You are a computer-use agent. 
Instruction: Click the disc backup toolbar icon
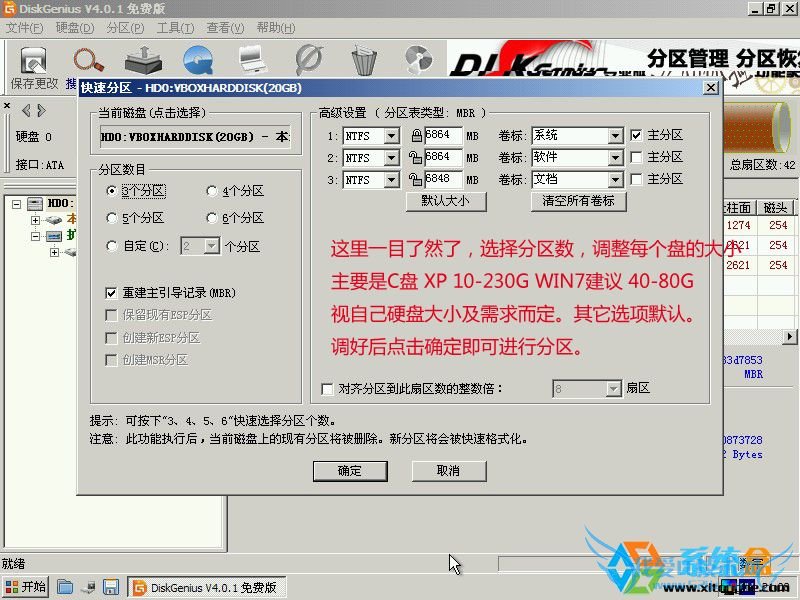(x=418, y=60)
